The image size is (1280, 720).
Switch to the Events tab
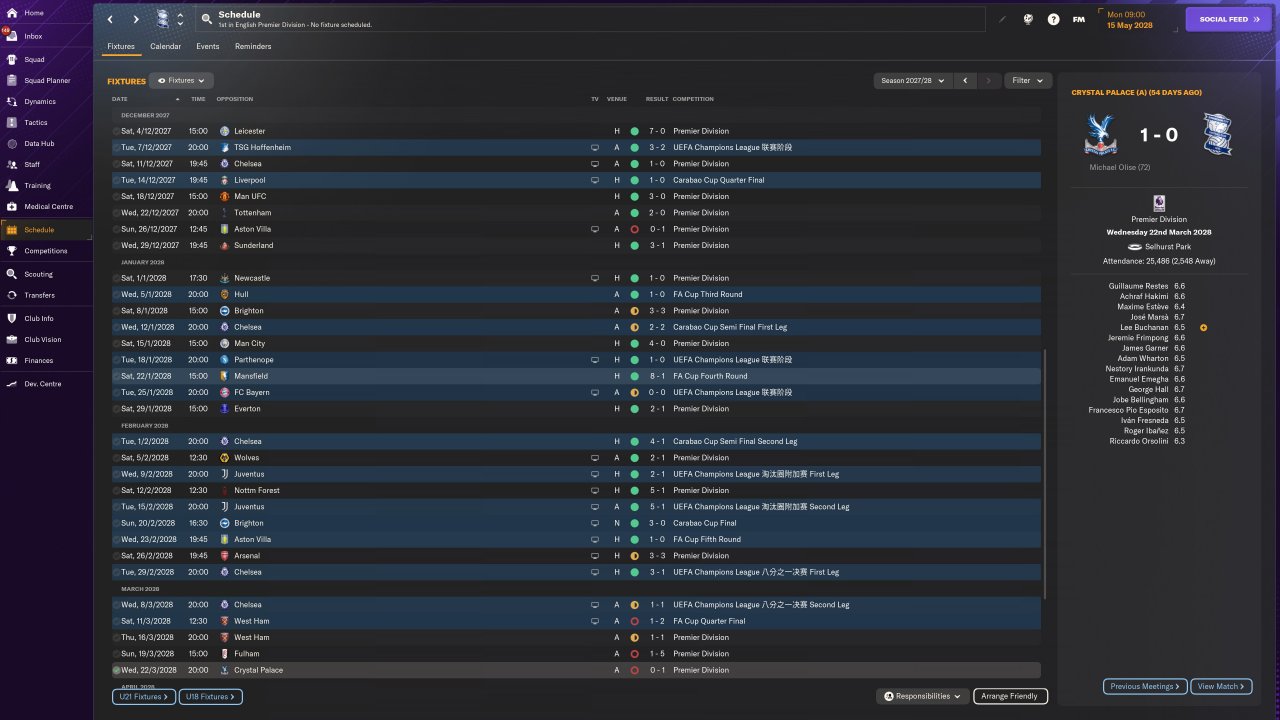[208, 46]
